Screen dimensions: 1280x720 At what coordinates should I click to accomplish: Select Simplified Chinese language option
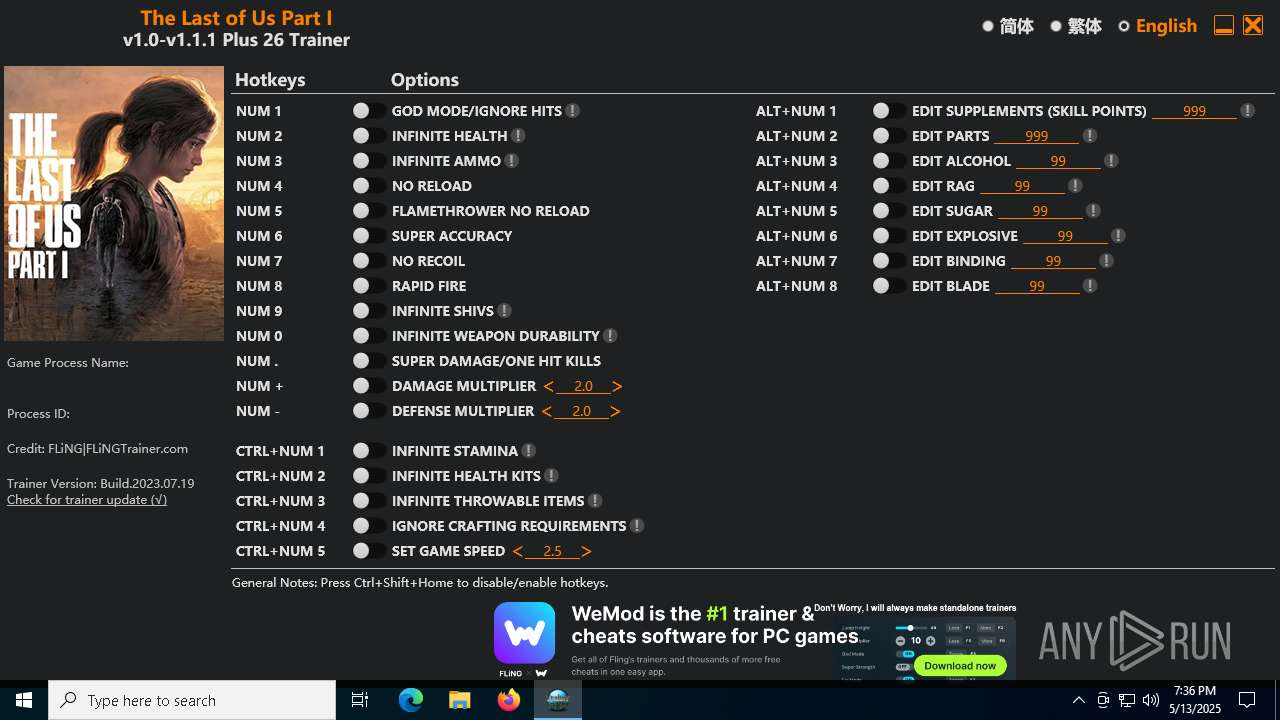(x=1008, y=26)
